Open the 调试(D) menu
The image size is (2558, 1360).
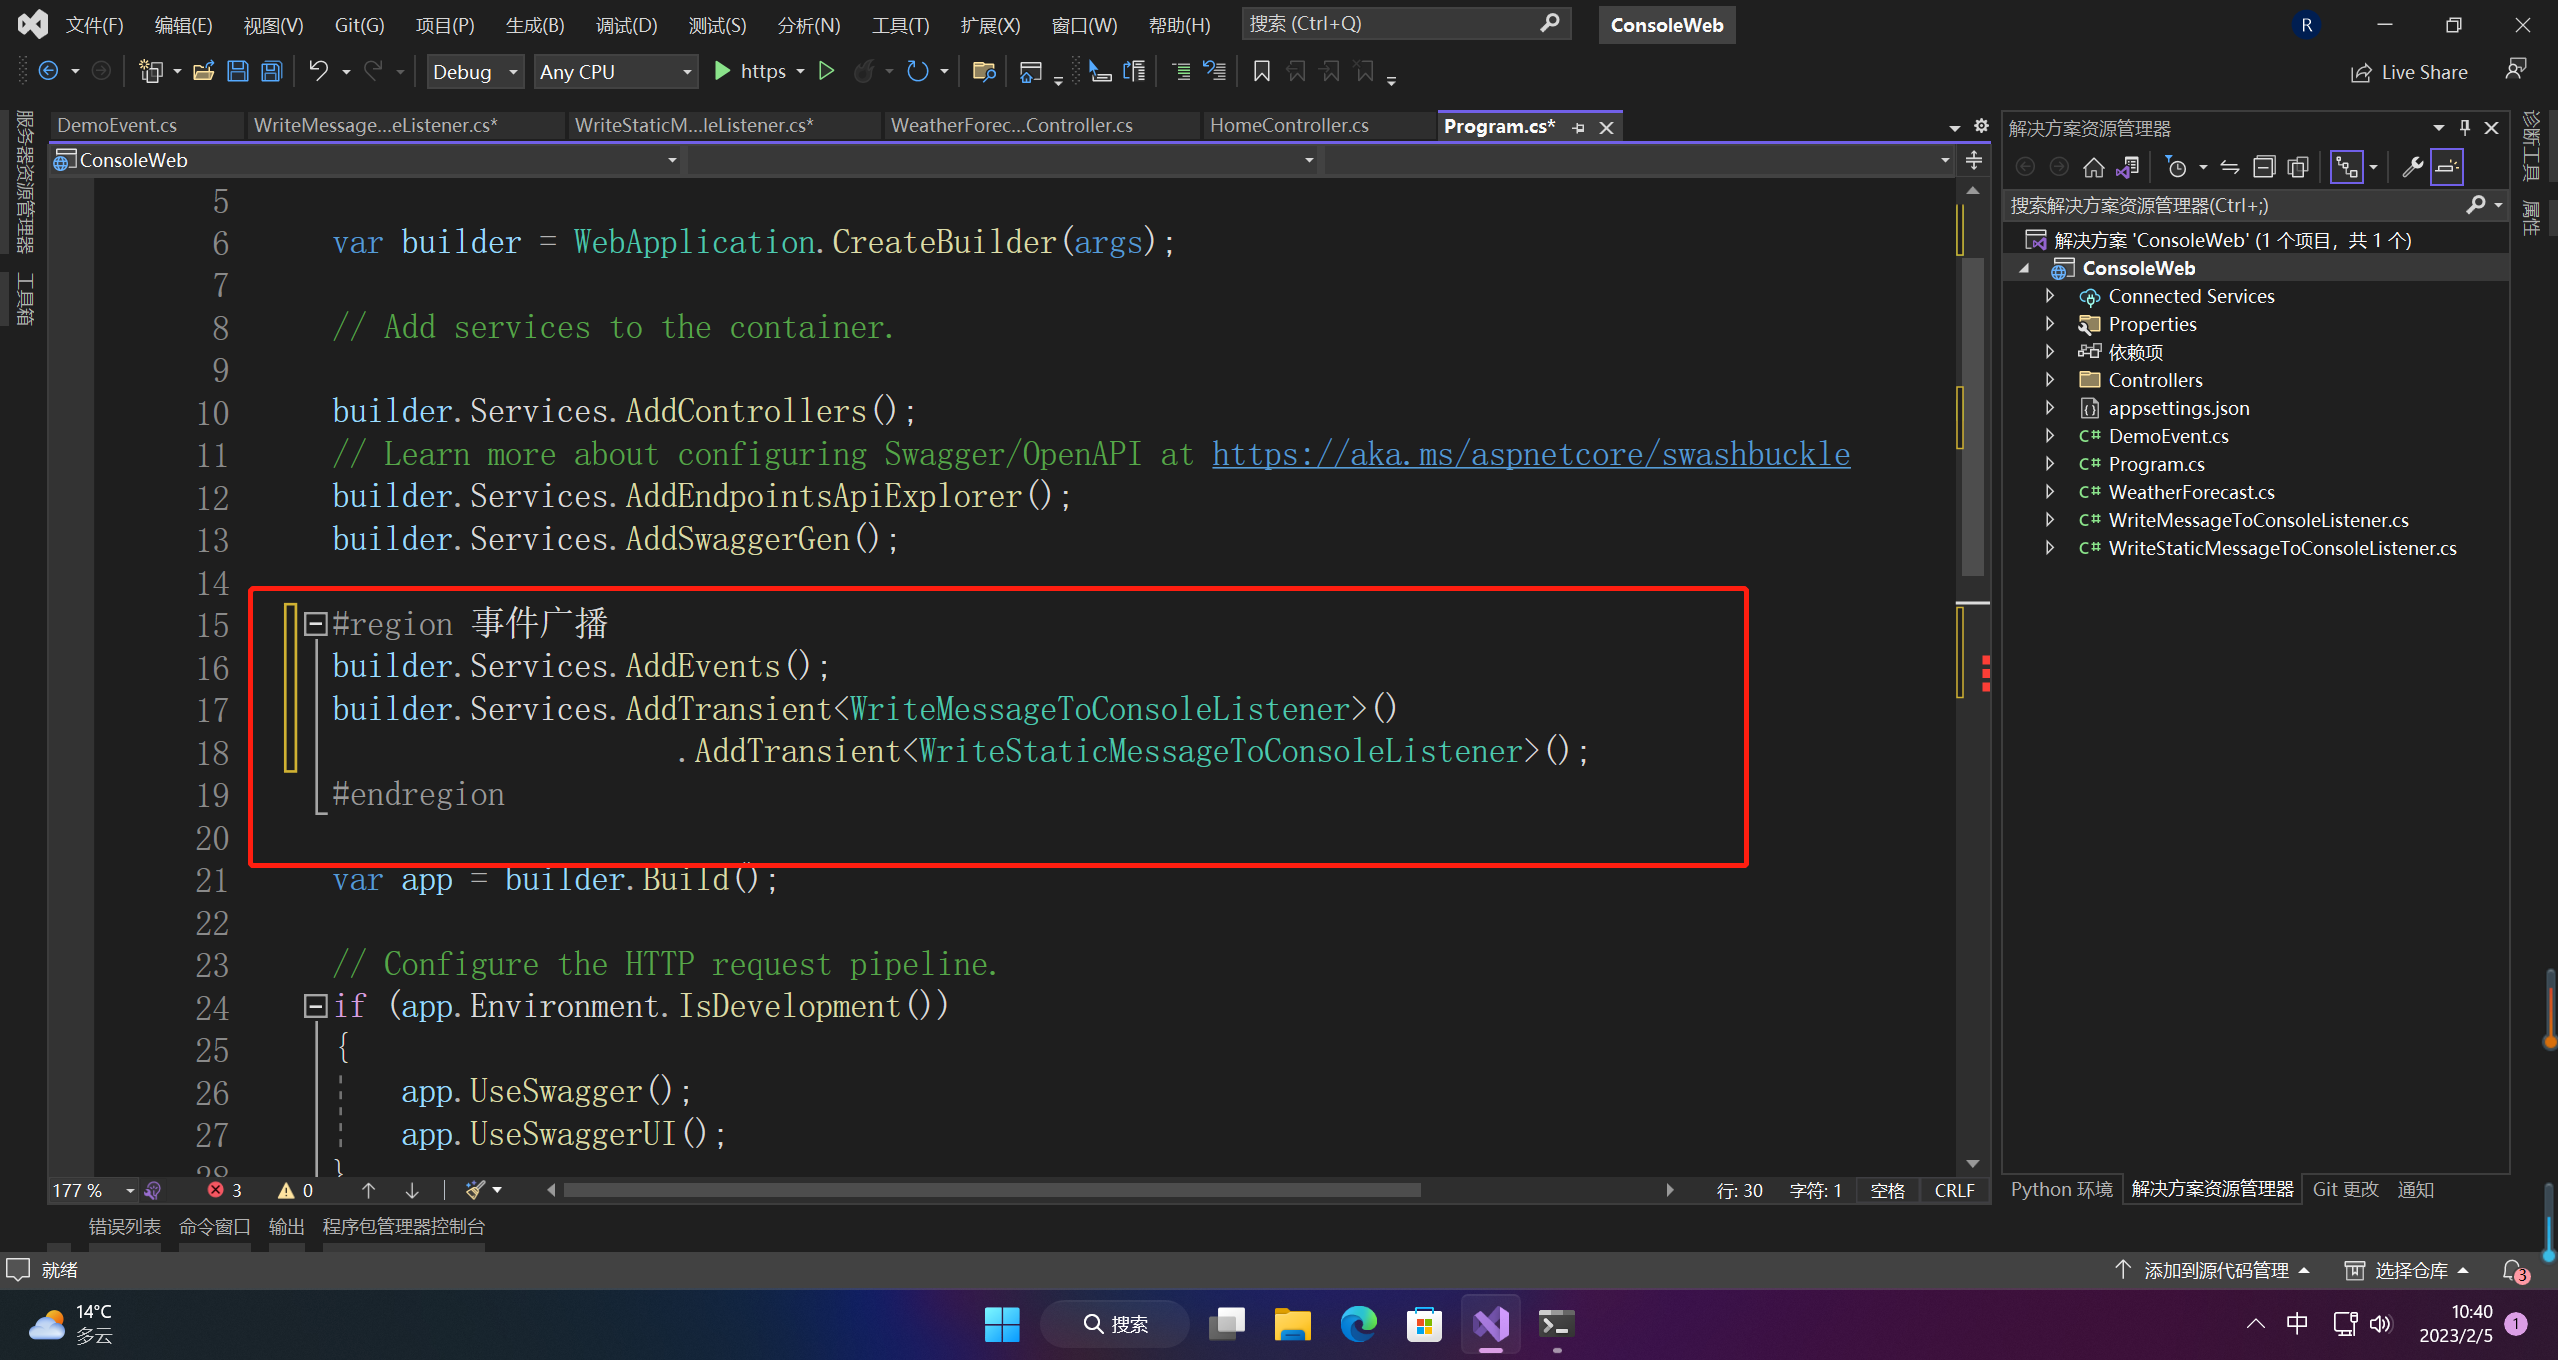coord(626,25)
